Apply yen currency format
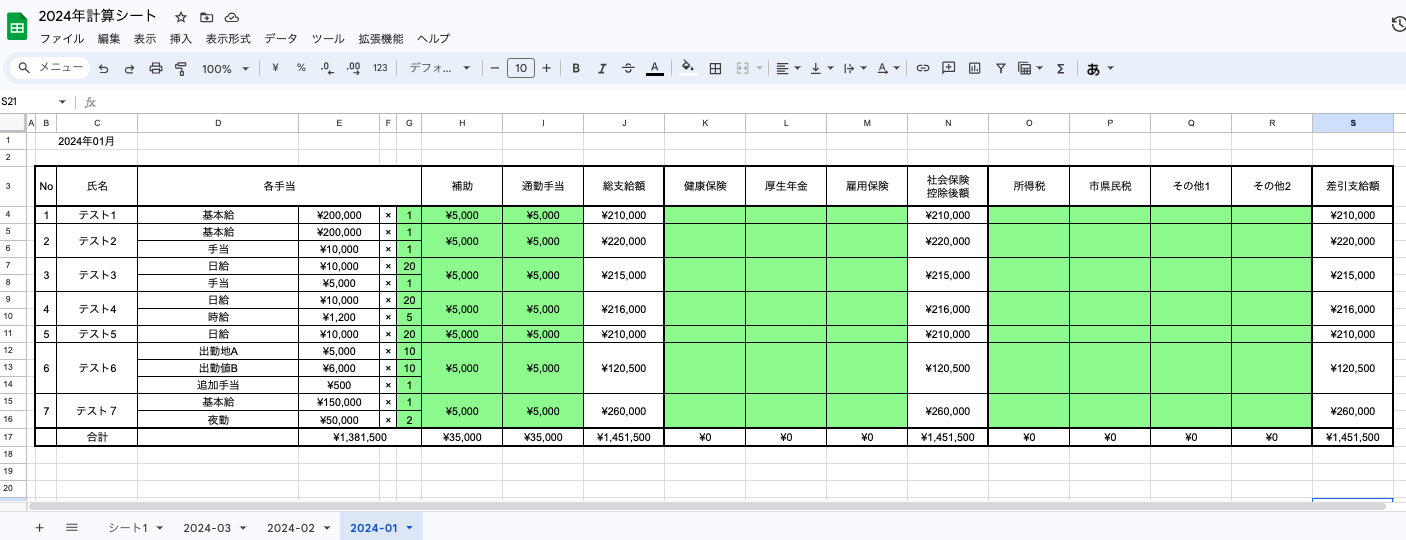 point(275,69)
